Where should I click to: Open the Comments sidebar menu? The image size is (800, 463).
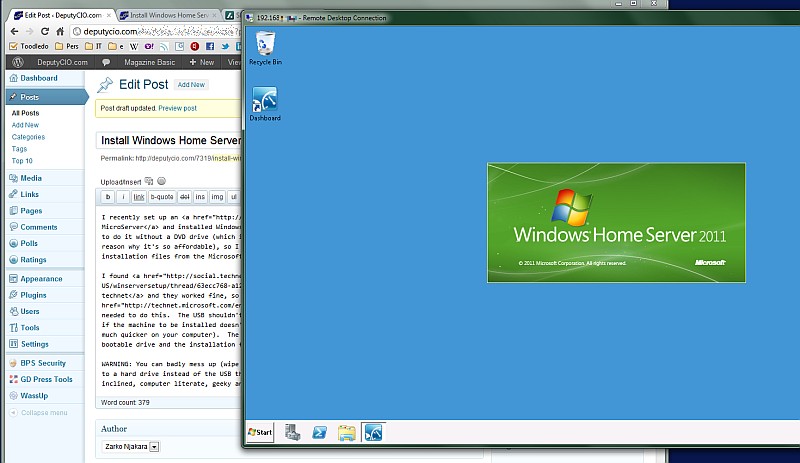[x=39, y=227]
